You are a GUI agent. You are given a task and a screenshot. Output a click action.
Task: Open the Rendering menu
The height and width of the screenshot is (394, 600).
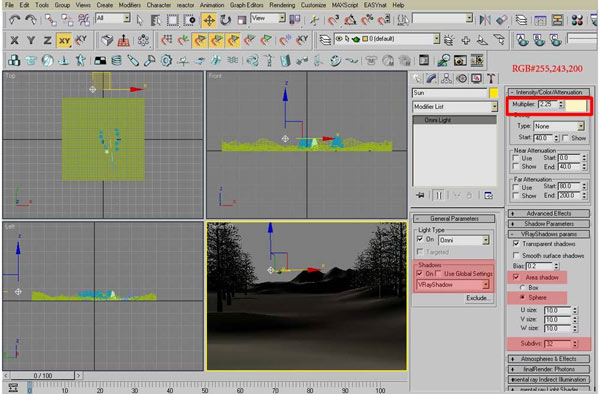[x=282, y=5]
